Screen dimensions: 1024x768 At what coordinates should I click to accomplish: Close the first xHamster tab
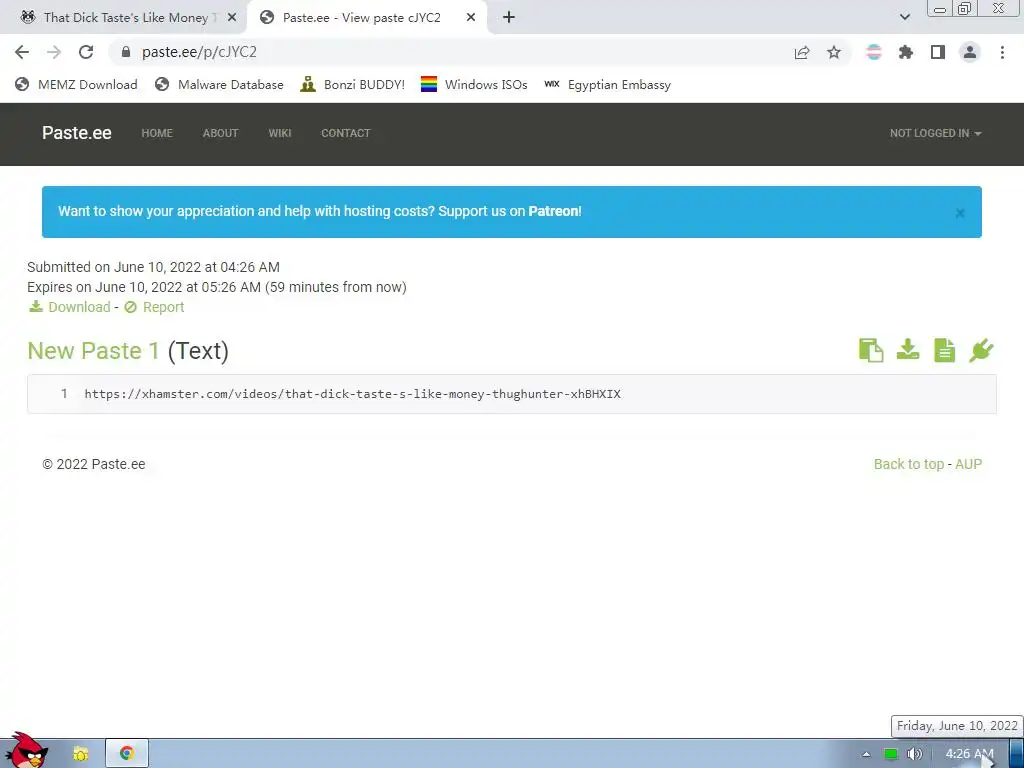coord(232,18)
